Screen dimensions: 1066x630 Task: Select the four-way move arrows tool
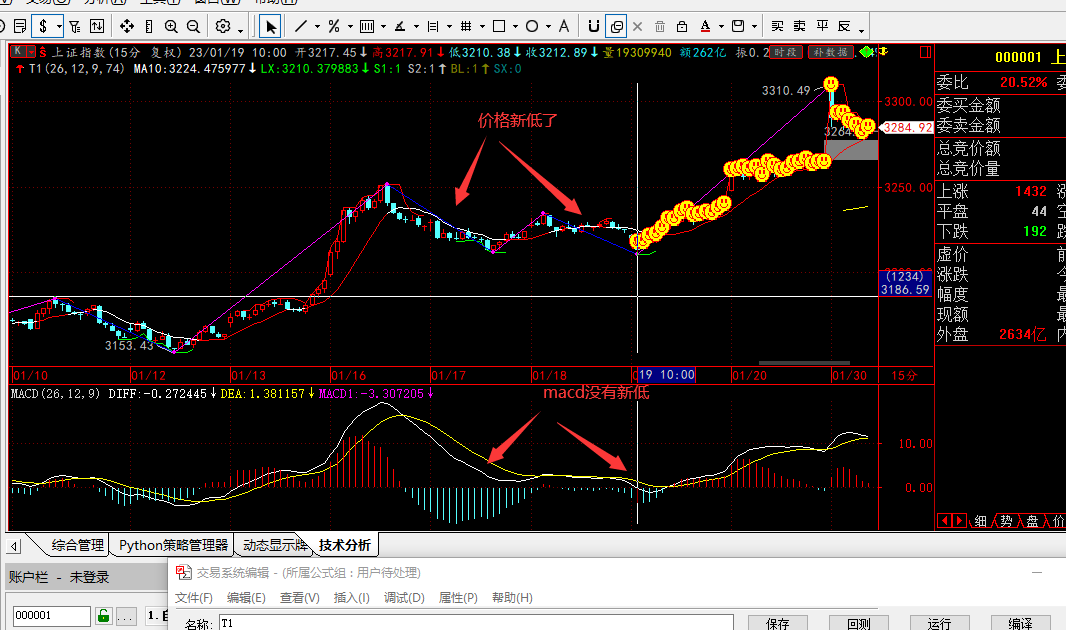126,27
